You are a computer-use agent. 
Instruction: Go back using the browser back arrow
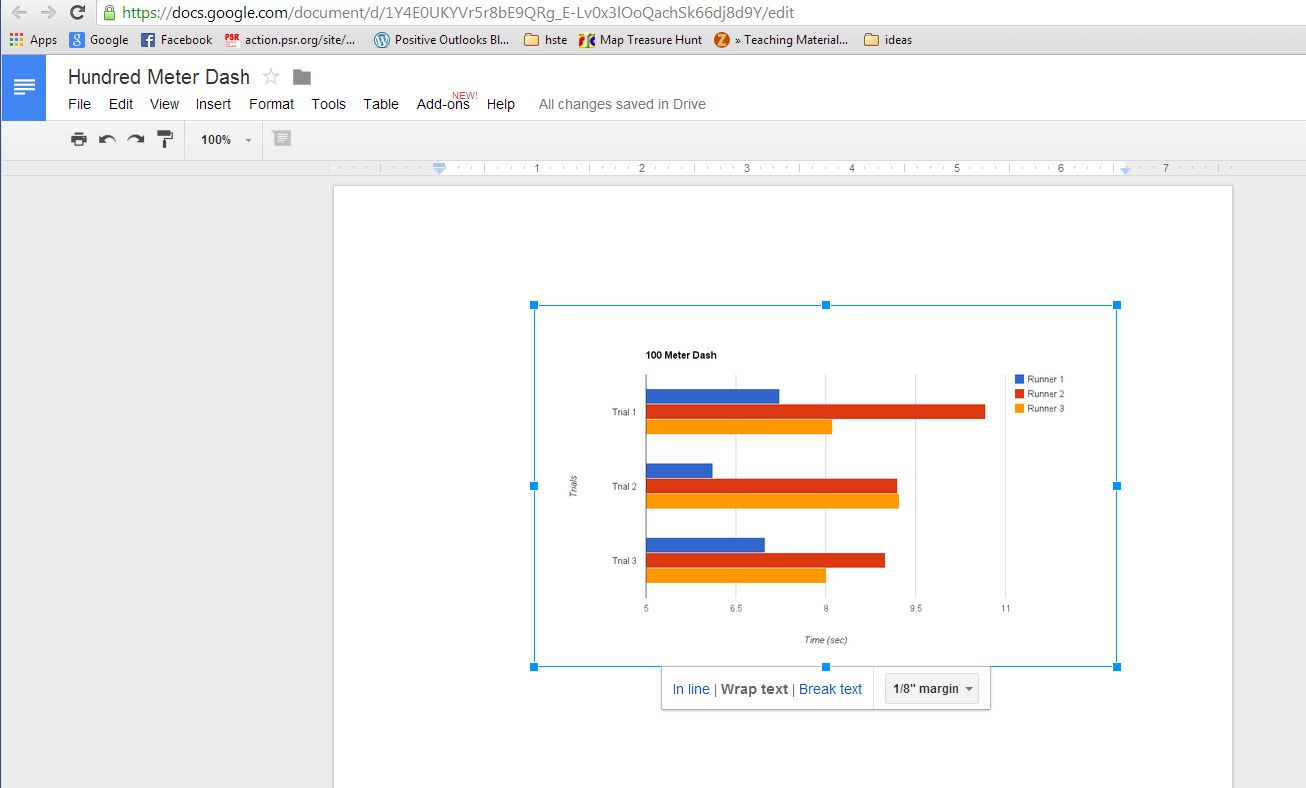click(19, 13)
